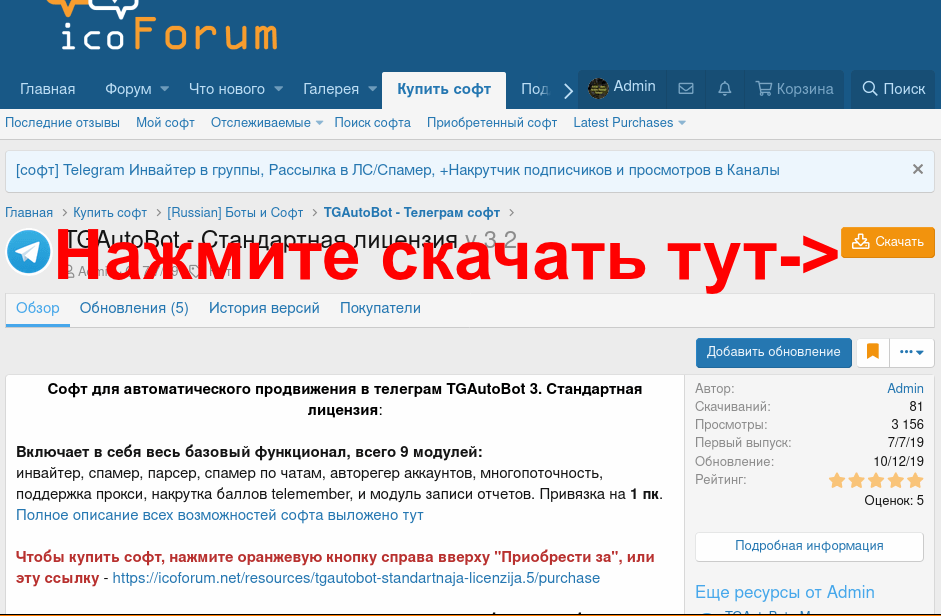Open Последние отзывы link
Viewport: 941px width, 616px height.
pos(62,122)
